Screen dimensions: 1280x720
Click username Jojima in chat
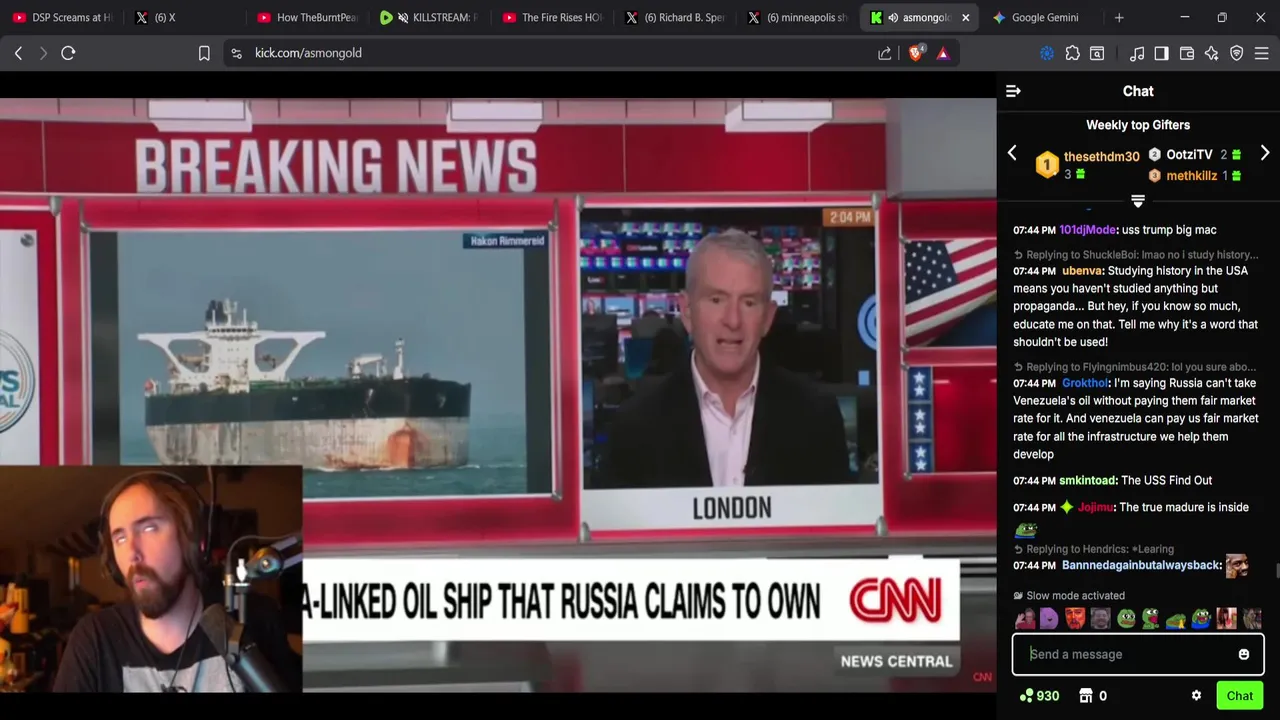[x=1095, y=508]
